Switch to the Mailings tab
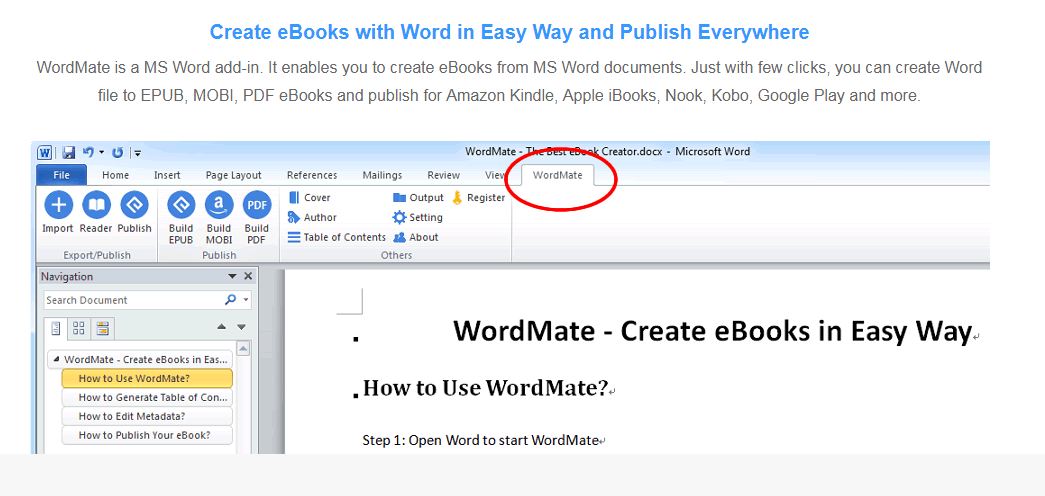Screen dimensions: 1045x496 click(x=382, y=175)
